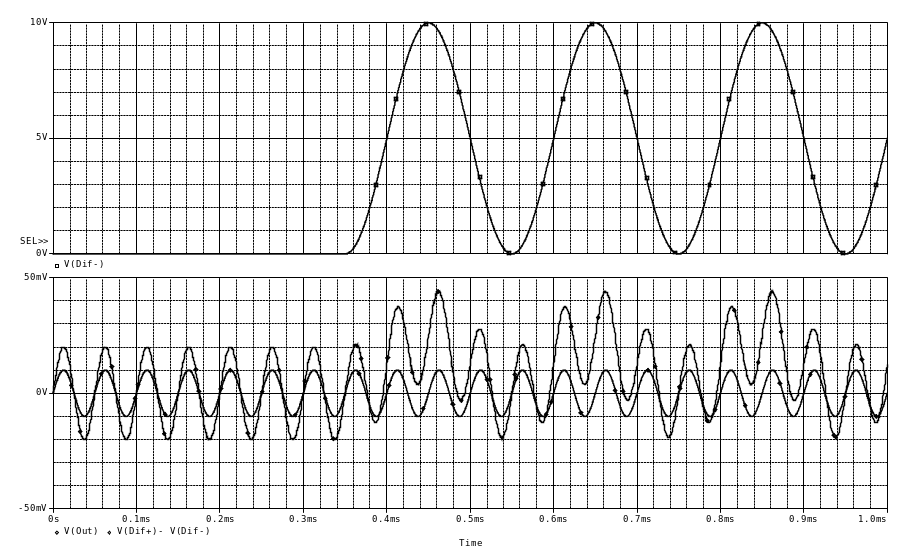Select the first trace name in lower legend

pyautogui.click(x=82, y=532)
